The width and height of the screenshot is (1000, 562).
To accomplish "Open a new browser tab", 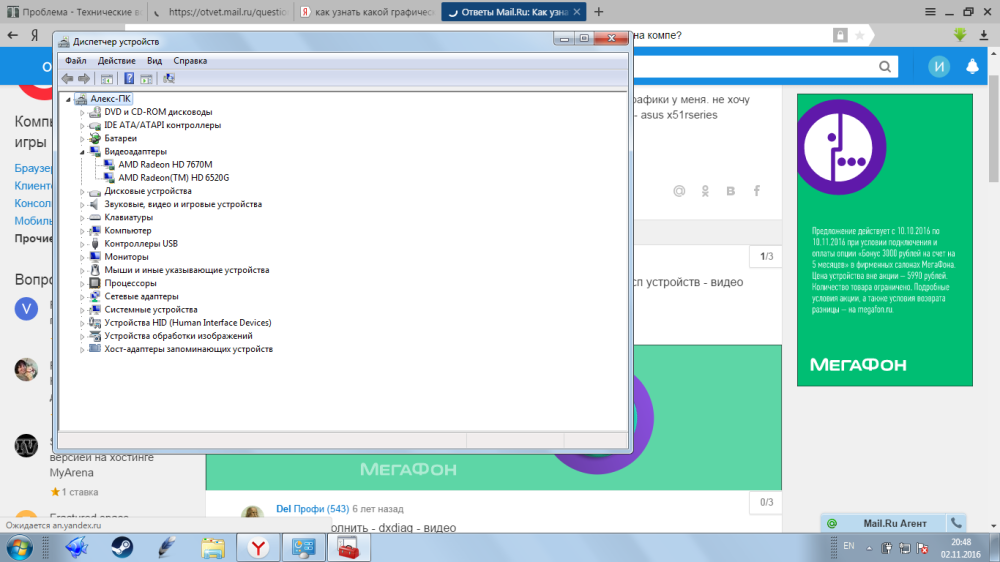I will coord(598,12).
